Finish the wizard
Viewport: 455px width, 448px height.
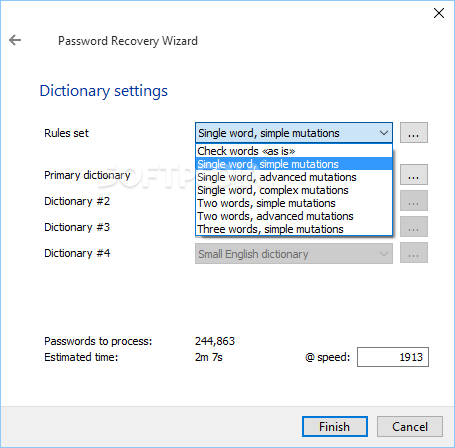coord(335,426)
